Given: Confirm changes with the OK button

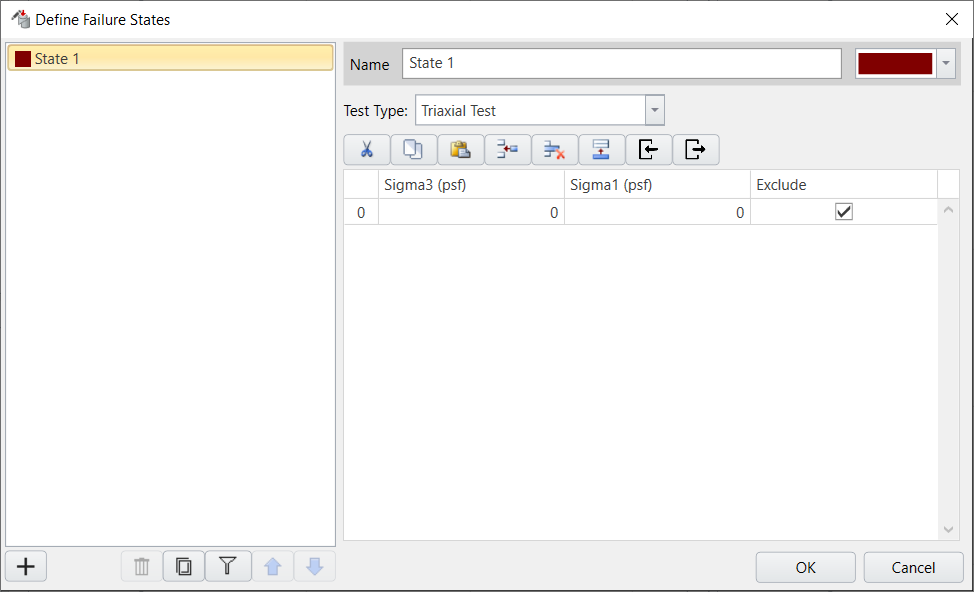Looking at the screenshot, I should [x=805, y=567].
